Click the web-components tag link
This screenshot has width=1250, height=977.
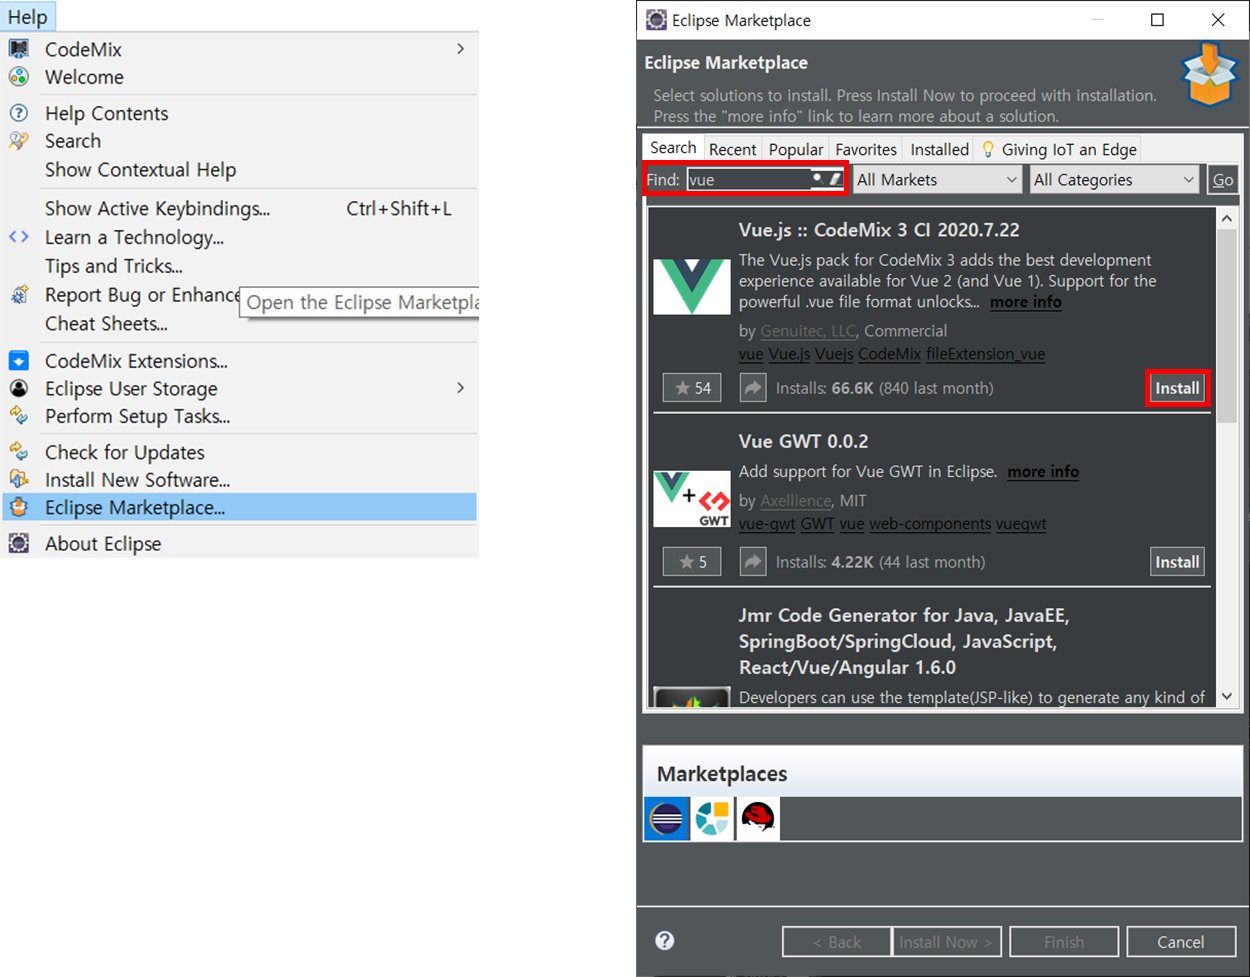coord(930,524)
